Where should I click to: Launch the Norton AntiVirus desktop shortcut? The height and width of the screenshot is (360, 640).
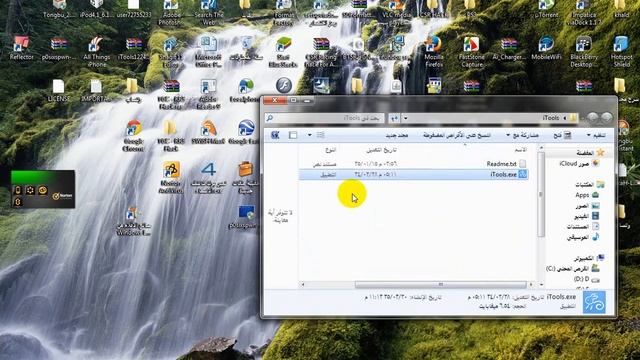point(171,178)
